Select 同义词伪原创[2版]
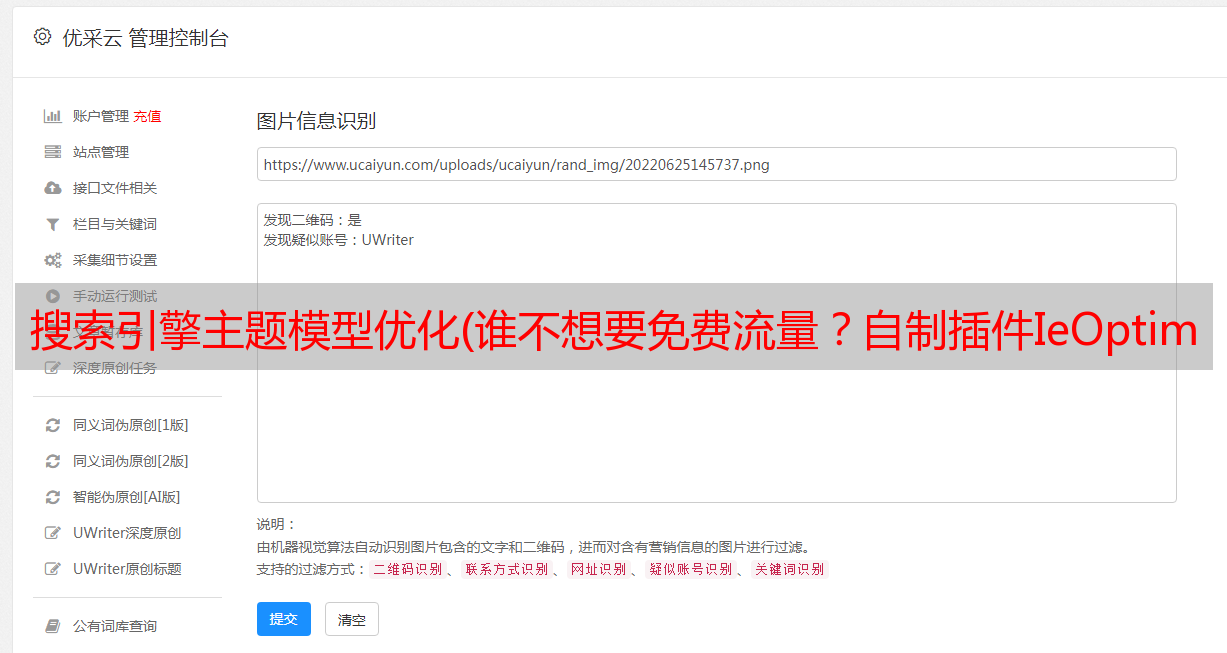Screen dimensions: 1227x653 (131, 461)
